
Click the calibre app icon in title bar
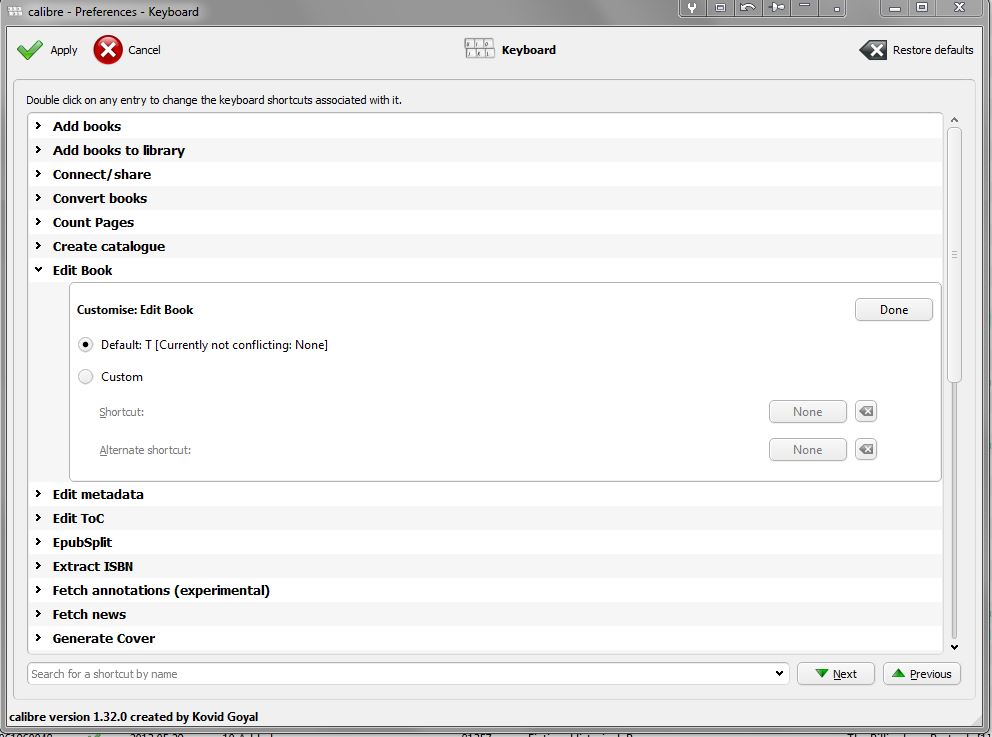[15, 11]
